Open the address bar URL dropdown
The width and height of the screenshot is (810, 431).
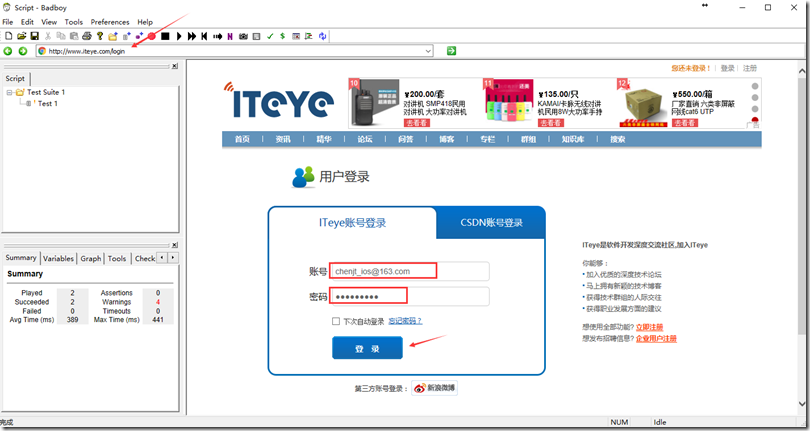428,51
